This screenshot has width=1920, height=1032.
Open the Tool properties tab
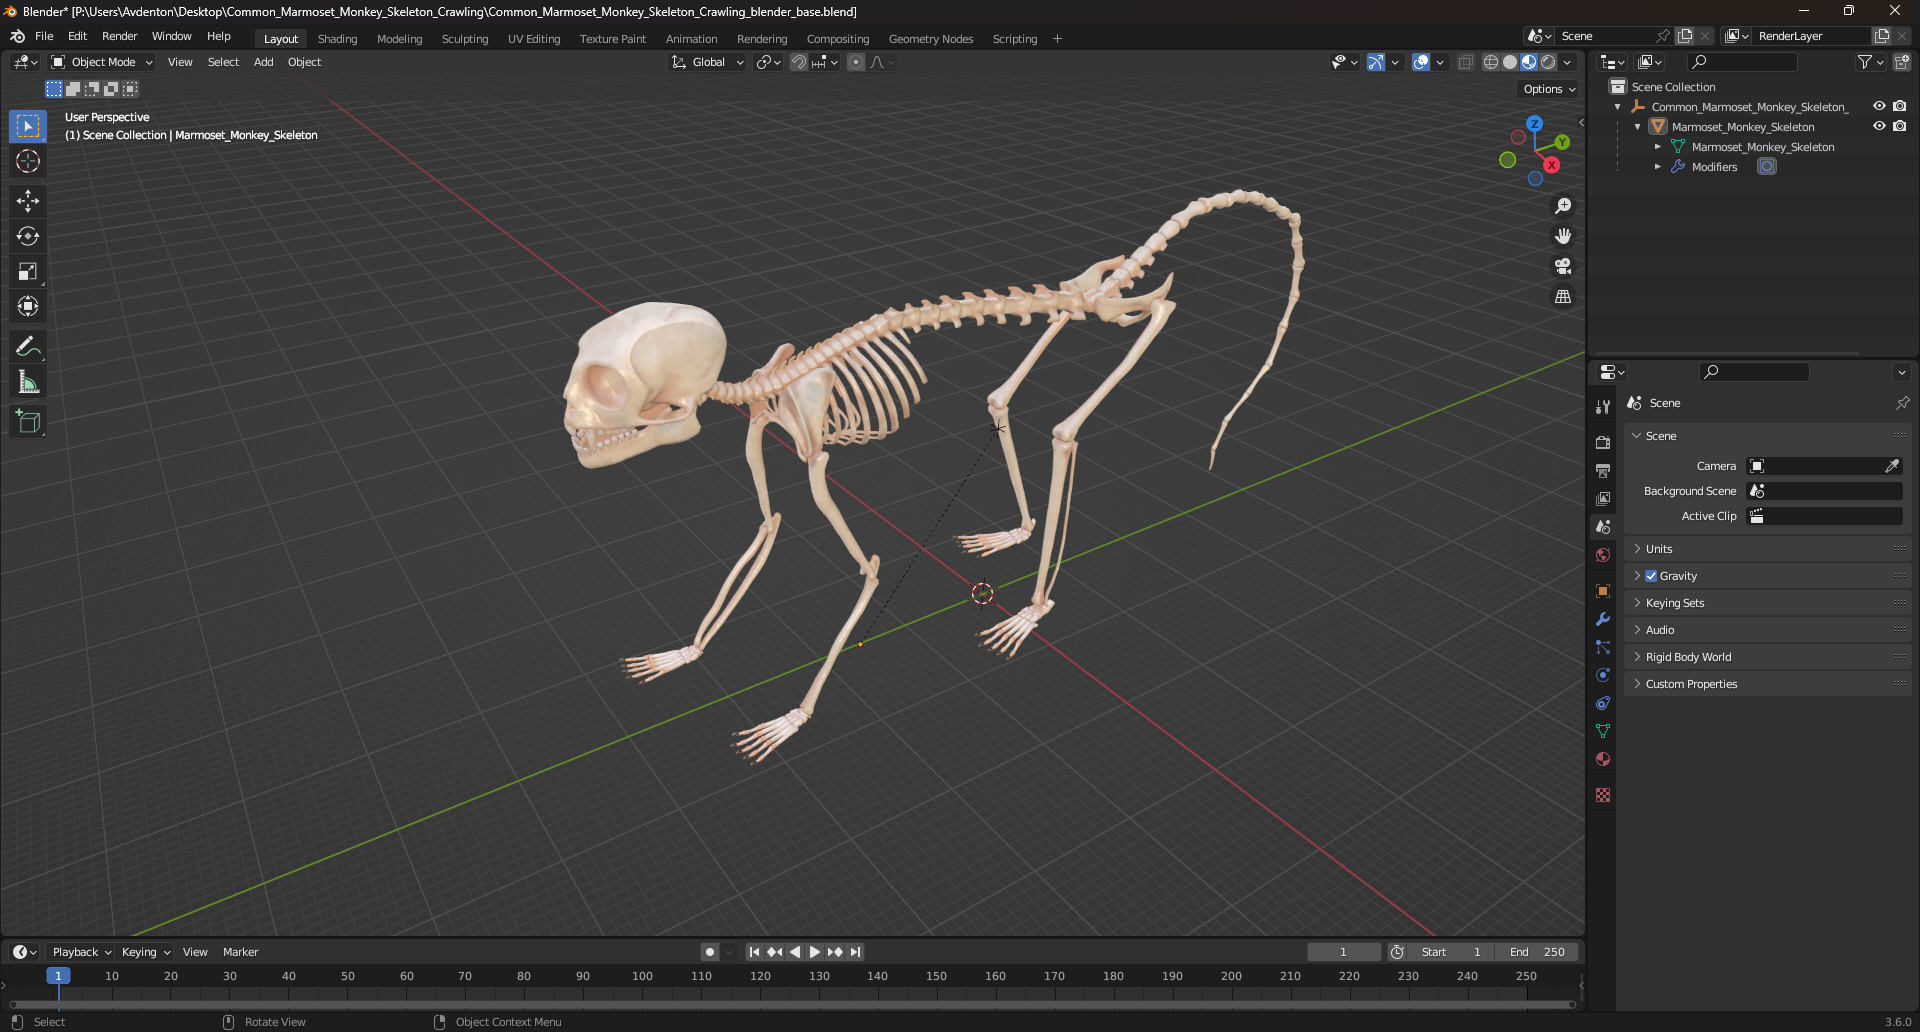click(x=1603, y=407)
